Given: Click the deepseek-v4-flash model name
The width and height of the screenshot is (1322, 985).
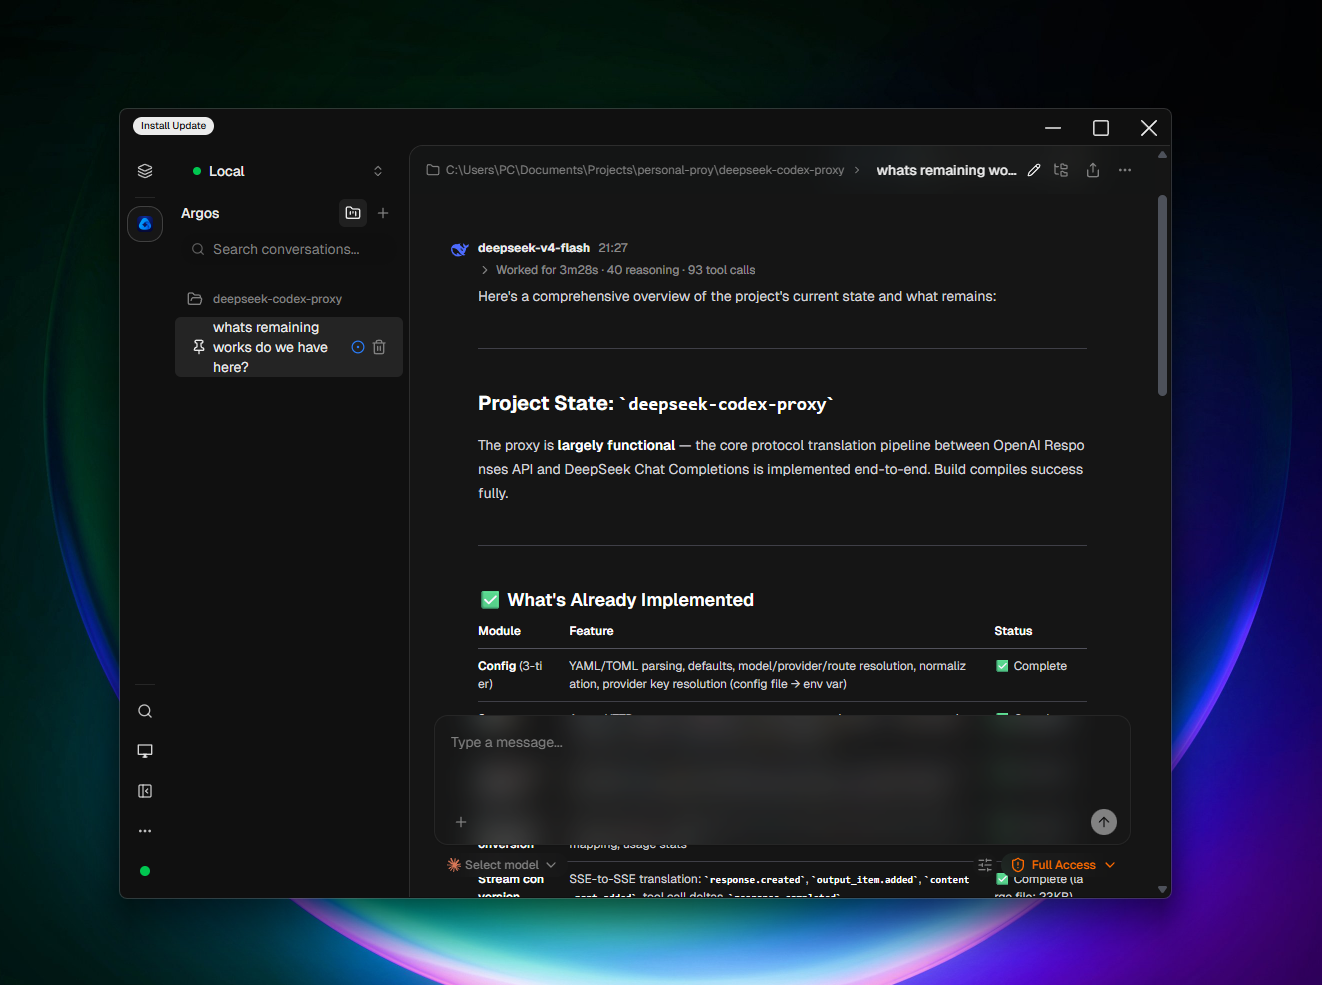Looking at the screenshot, I should pyautogui.click(x=534, y=248).
